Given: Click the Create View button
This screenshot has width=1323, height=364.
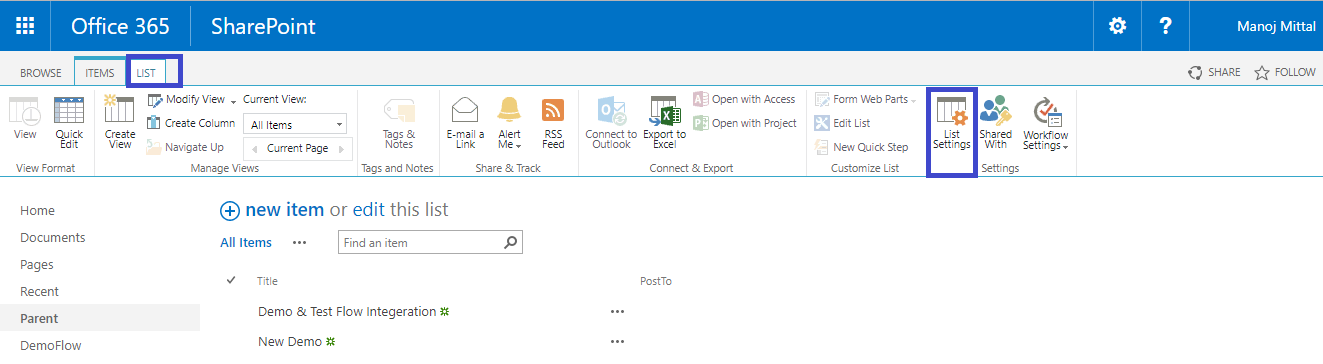Looking at the screenshot, I should (120, 122).
